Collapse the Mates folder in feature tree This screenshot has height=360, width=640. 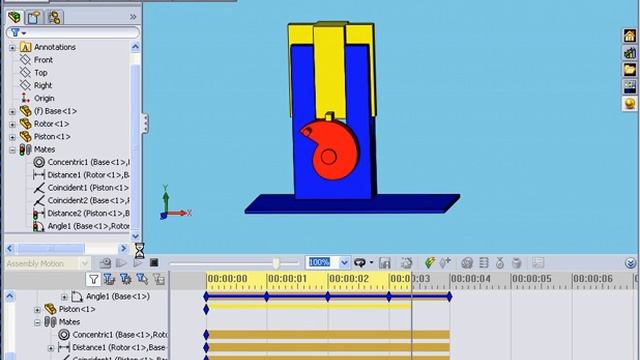pos(12,150)
